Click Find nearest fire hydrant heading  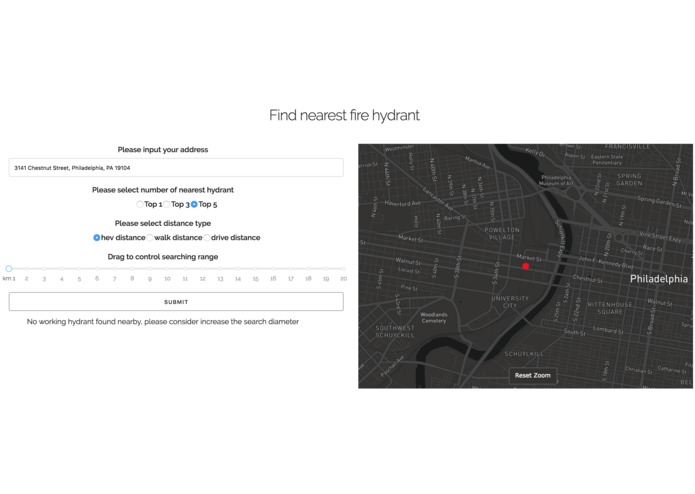click(x=344, y=115)
